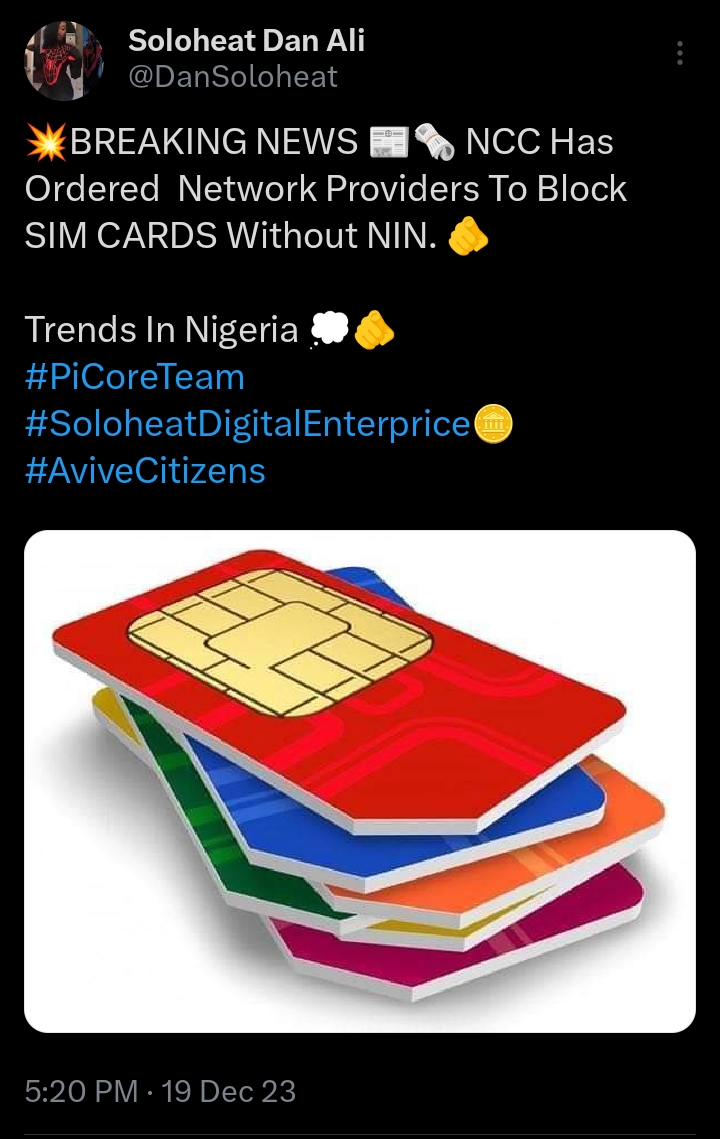Open the three-dot more options menu
Viewport: 720px width, 1139px height.
pos(679,53)
